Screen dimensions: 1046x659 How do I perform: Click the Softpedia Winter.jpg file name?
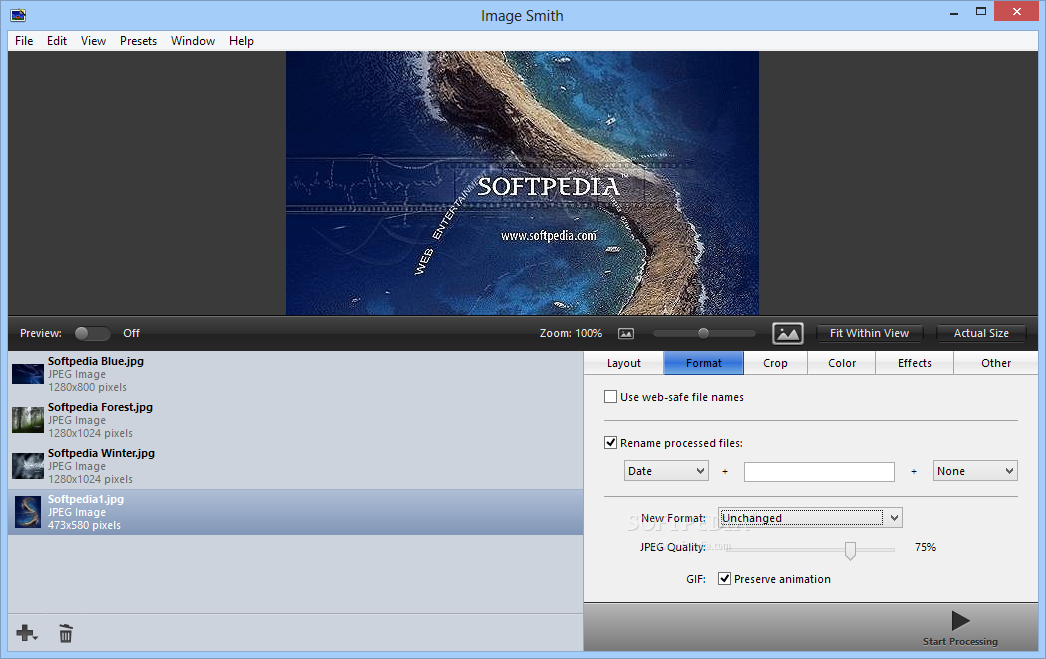(x=101, y=453)
